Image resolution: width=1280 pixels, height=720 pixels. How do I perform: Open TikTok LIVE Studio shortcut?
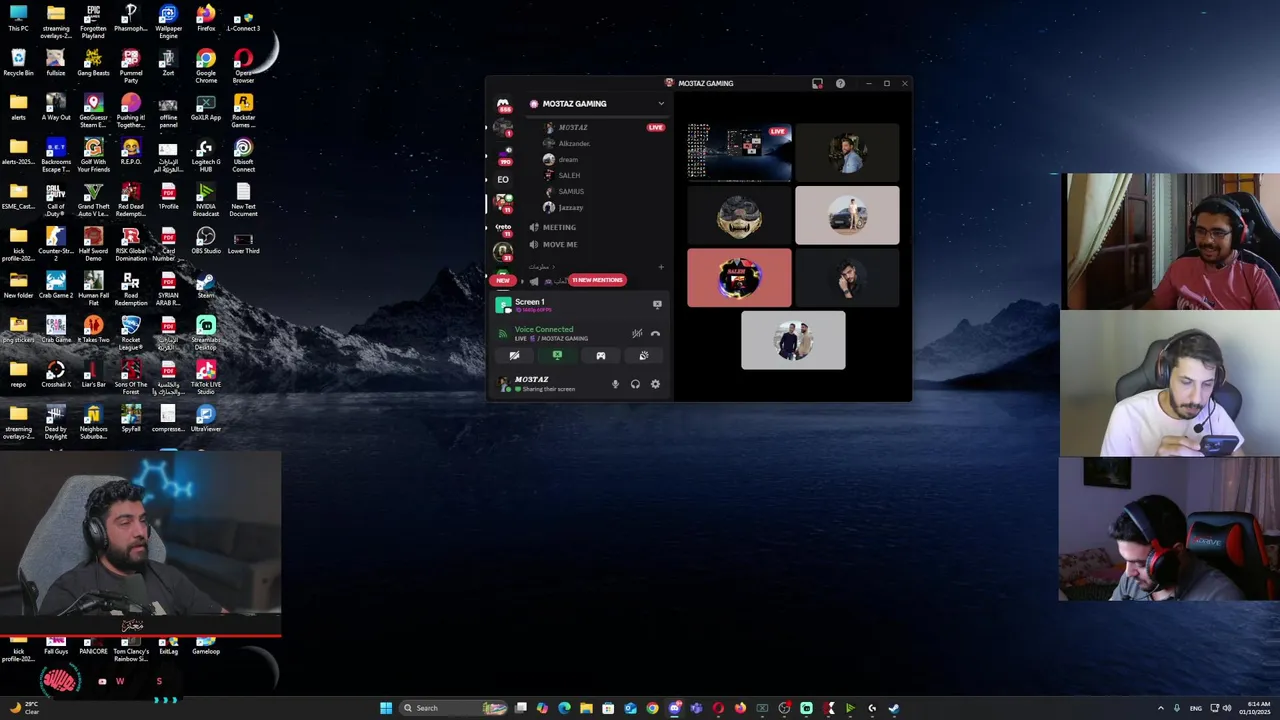[x=206, y=377]
